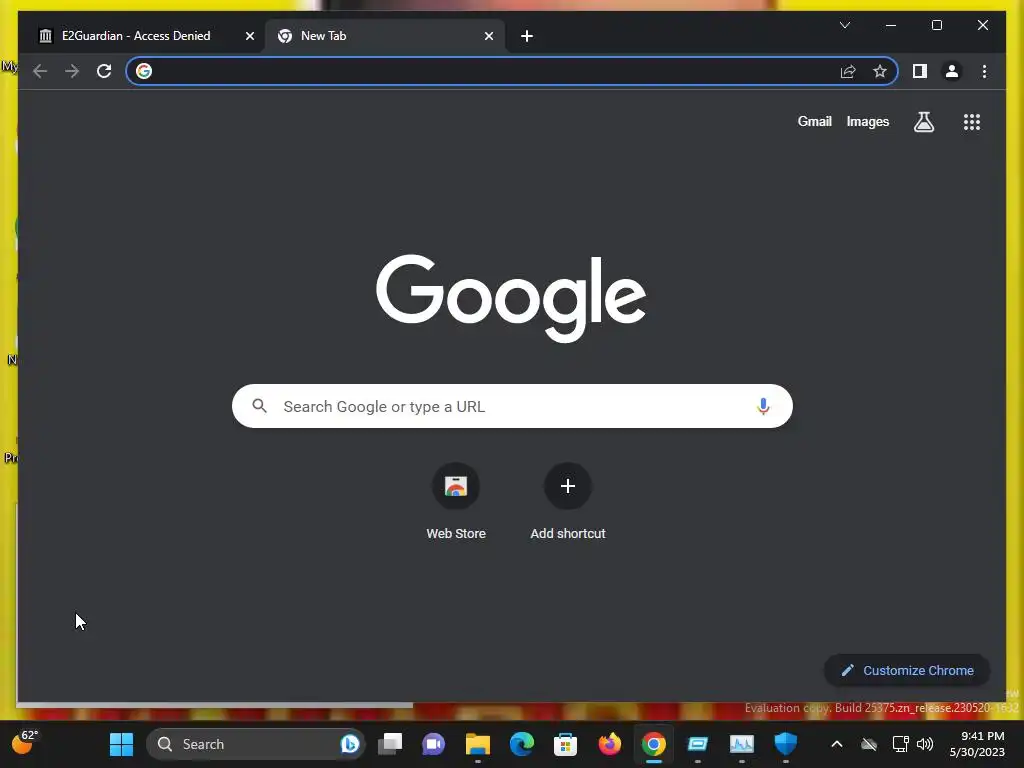Viewport: 1024px width, 768px height.
Task: Open the volume speaker tray icon
Action: click(x=925, y=744)
